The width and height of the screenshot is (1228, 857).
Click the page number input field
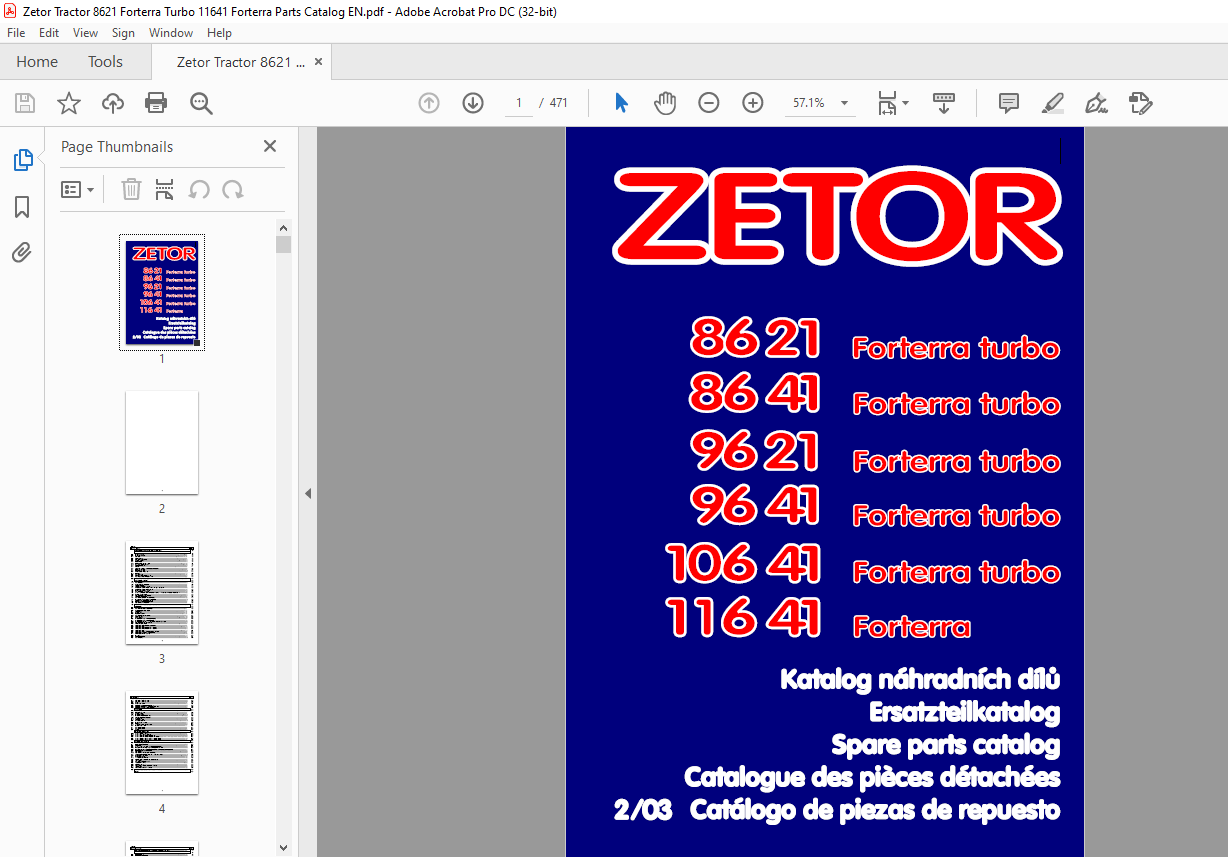pyautogui.click(x=518, y=103)
